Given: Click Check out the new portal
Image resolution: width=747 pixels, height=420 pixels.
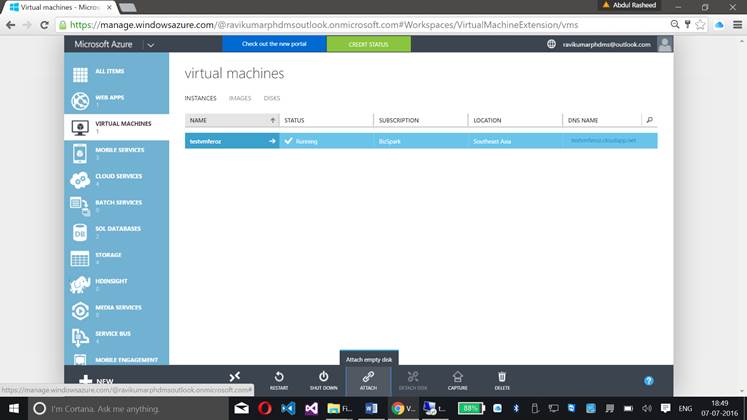Looking at the screenshot, I should (274, 44).
